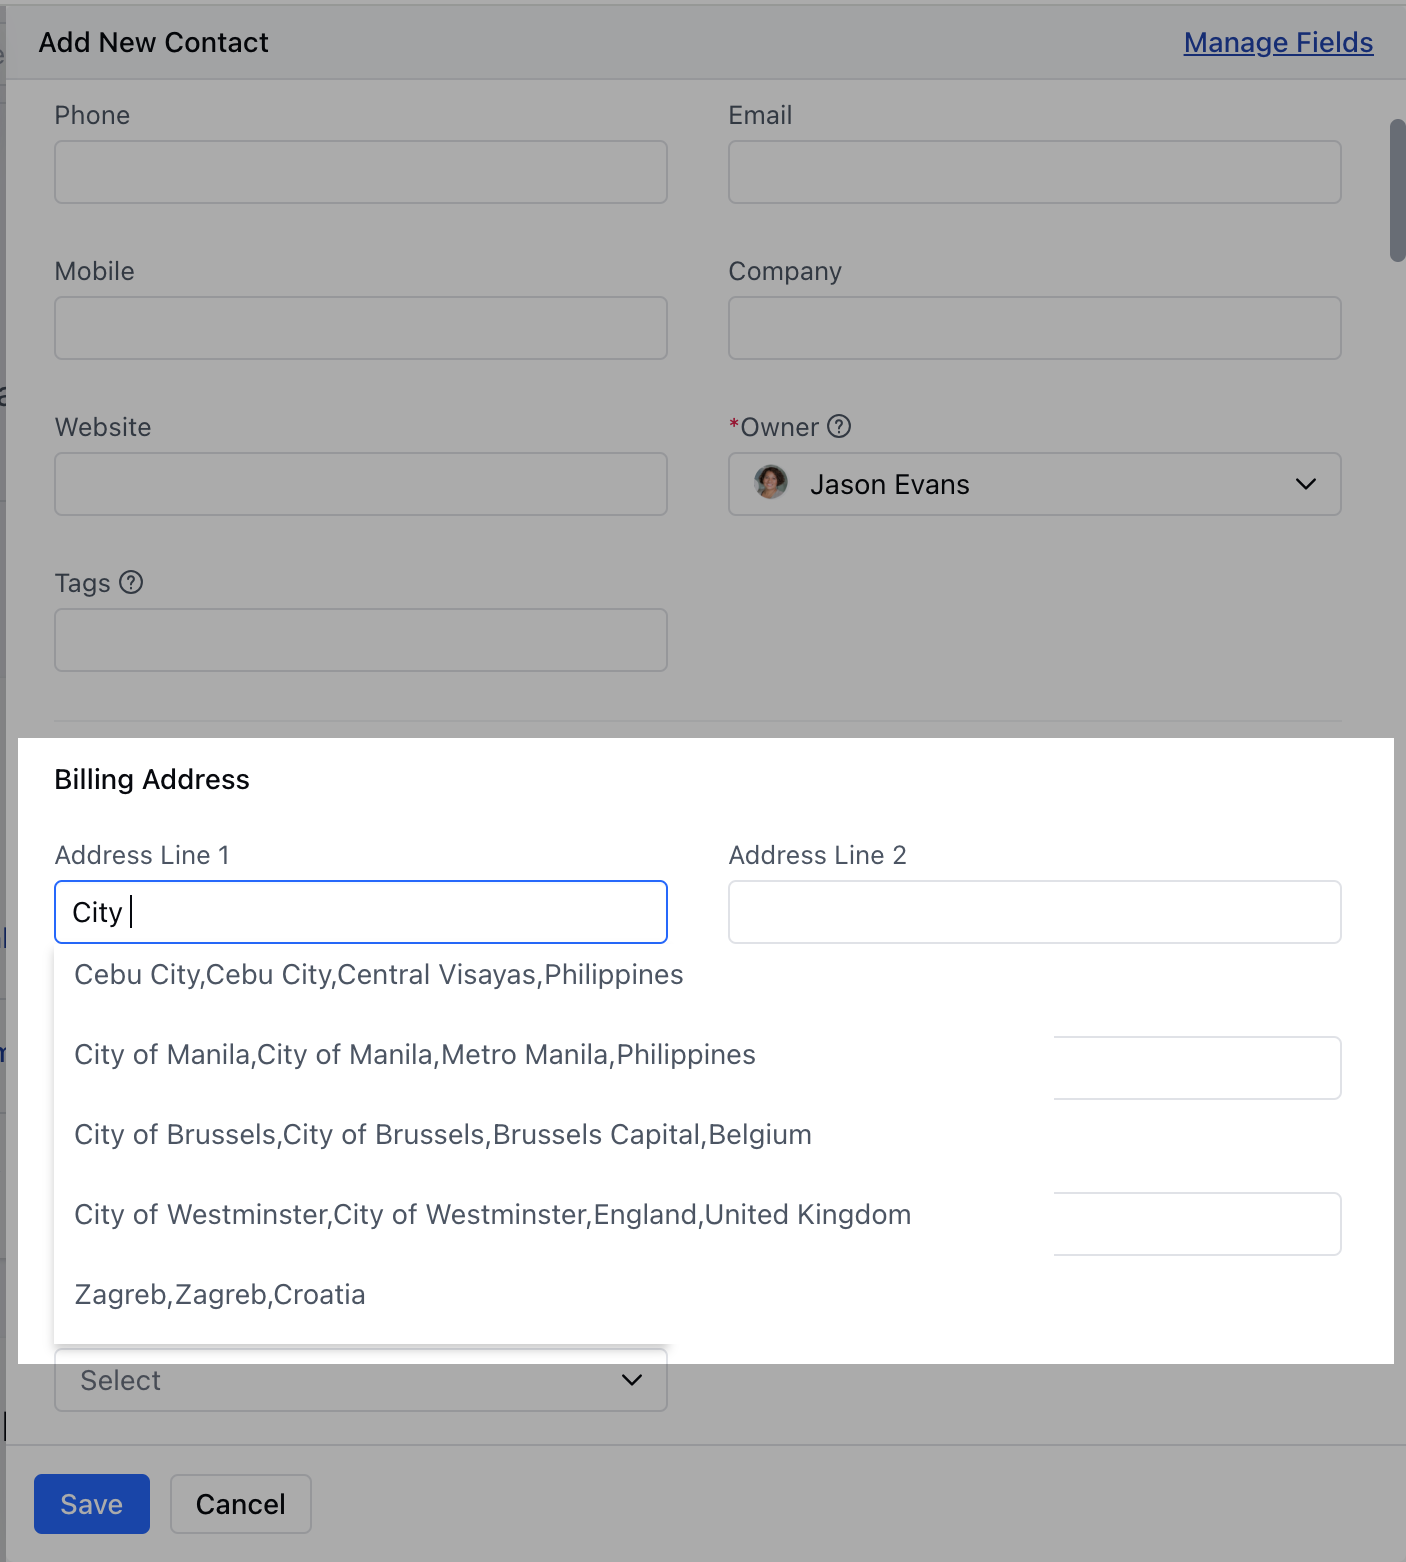Select Zagreb, Croatia suggestion
Screen dimensions: 1406x1562
[x=220, y=1295]
